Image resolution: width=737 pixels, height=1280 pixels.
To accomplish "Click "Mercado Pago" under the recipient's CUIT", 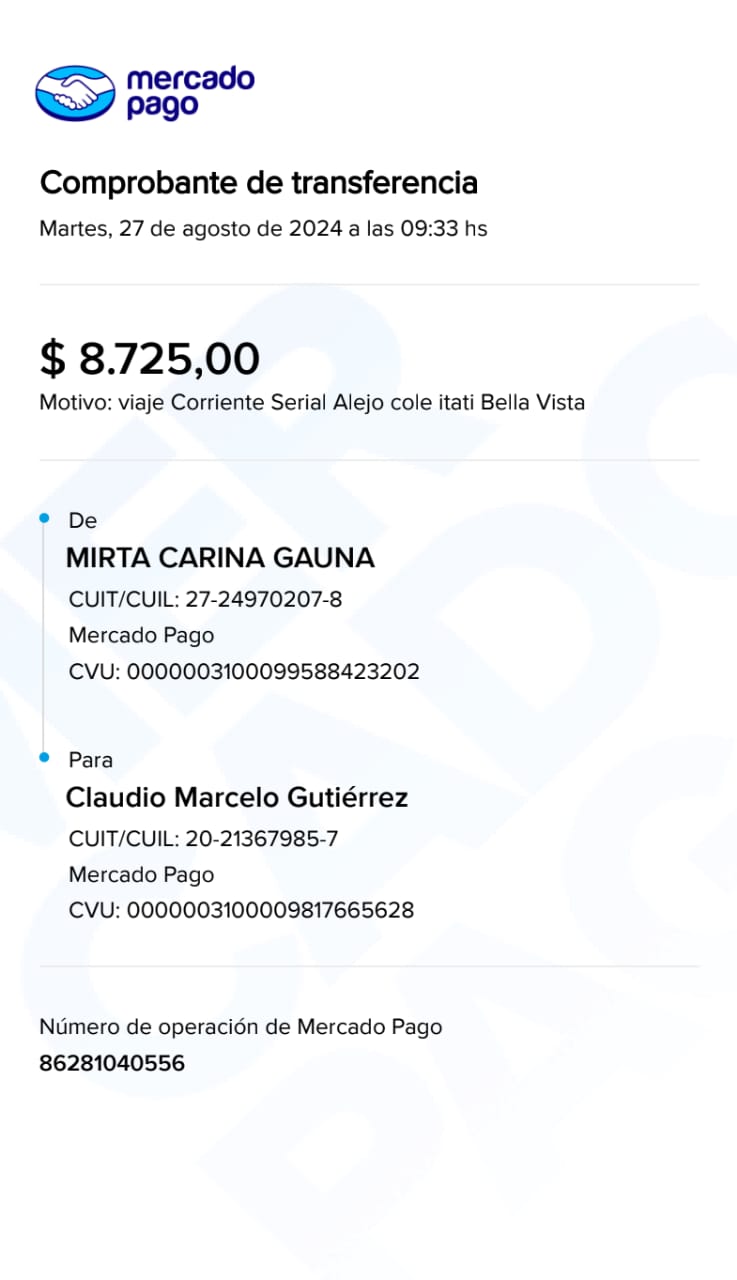I will coord(141,875).
